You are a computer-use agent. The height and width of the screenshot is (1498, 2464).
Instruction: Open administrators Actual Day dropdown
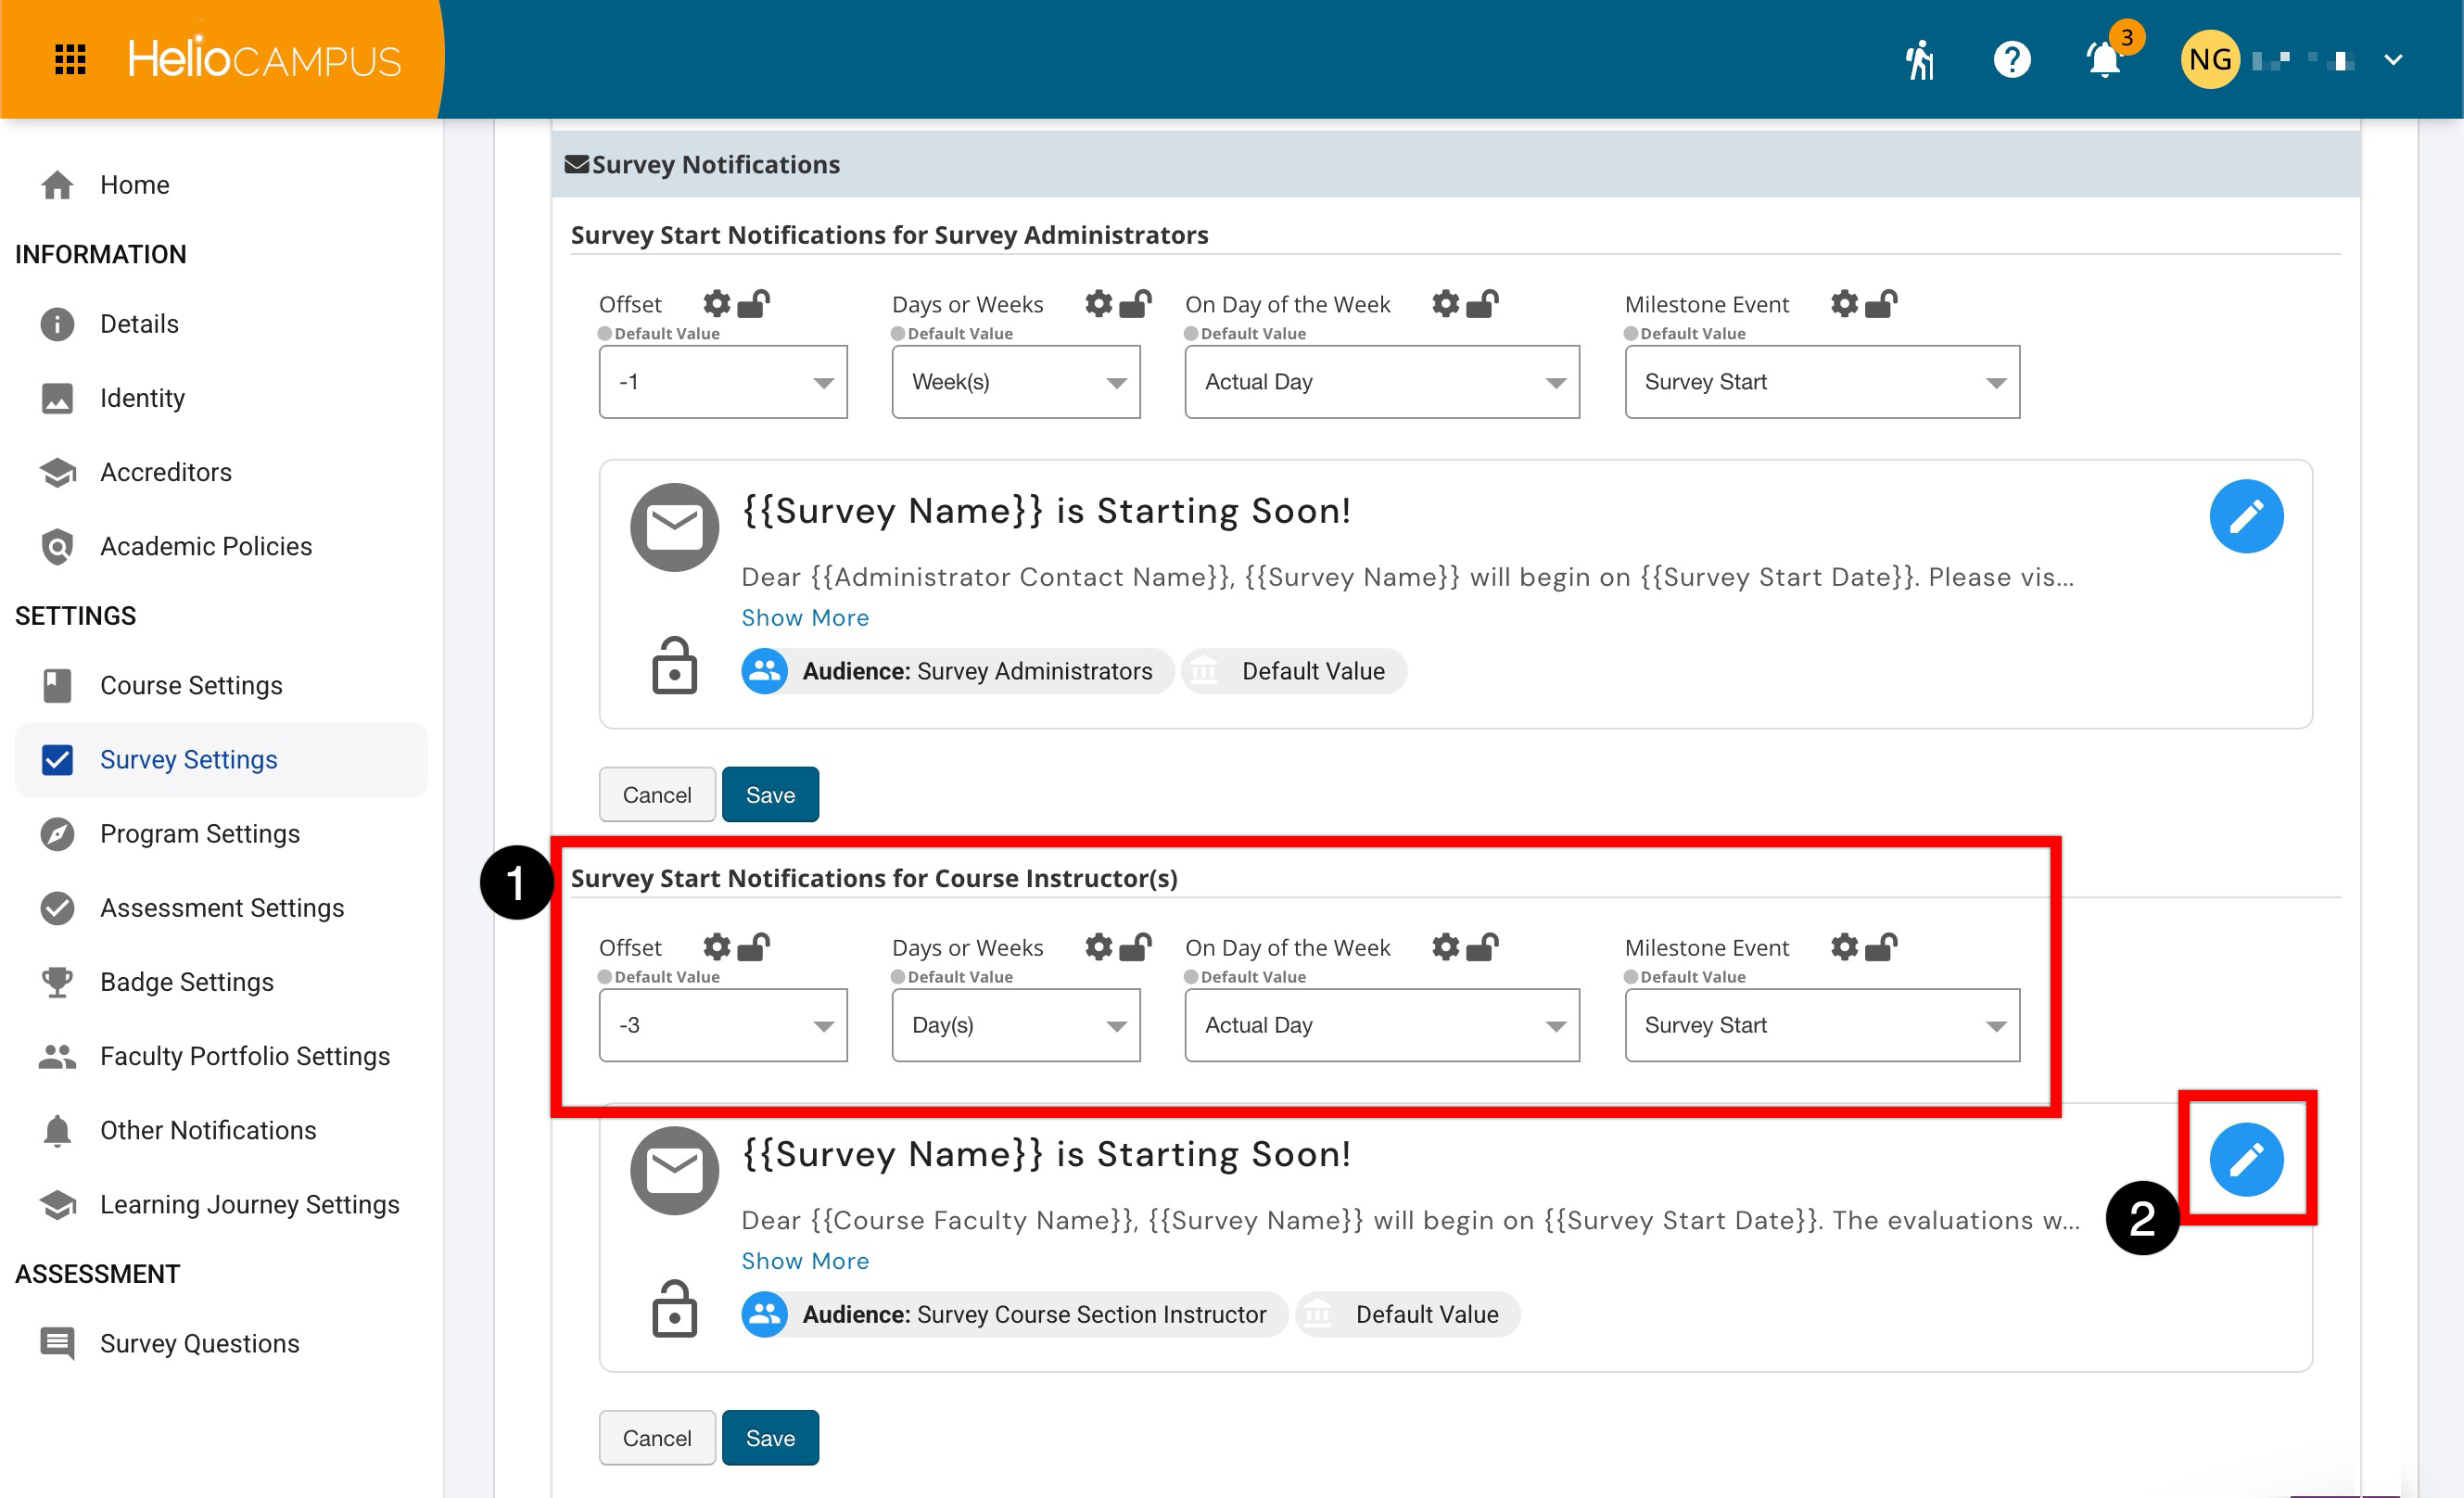pos(1382,382)
